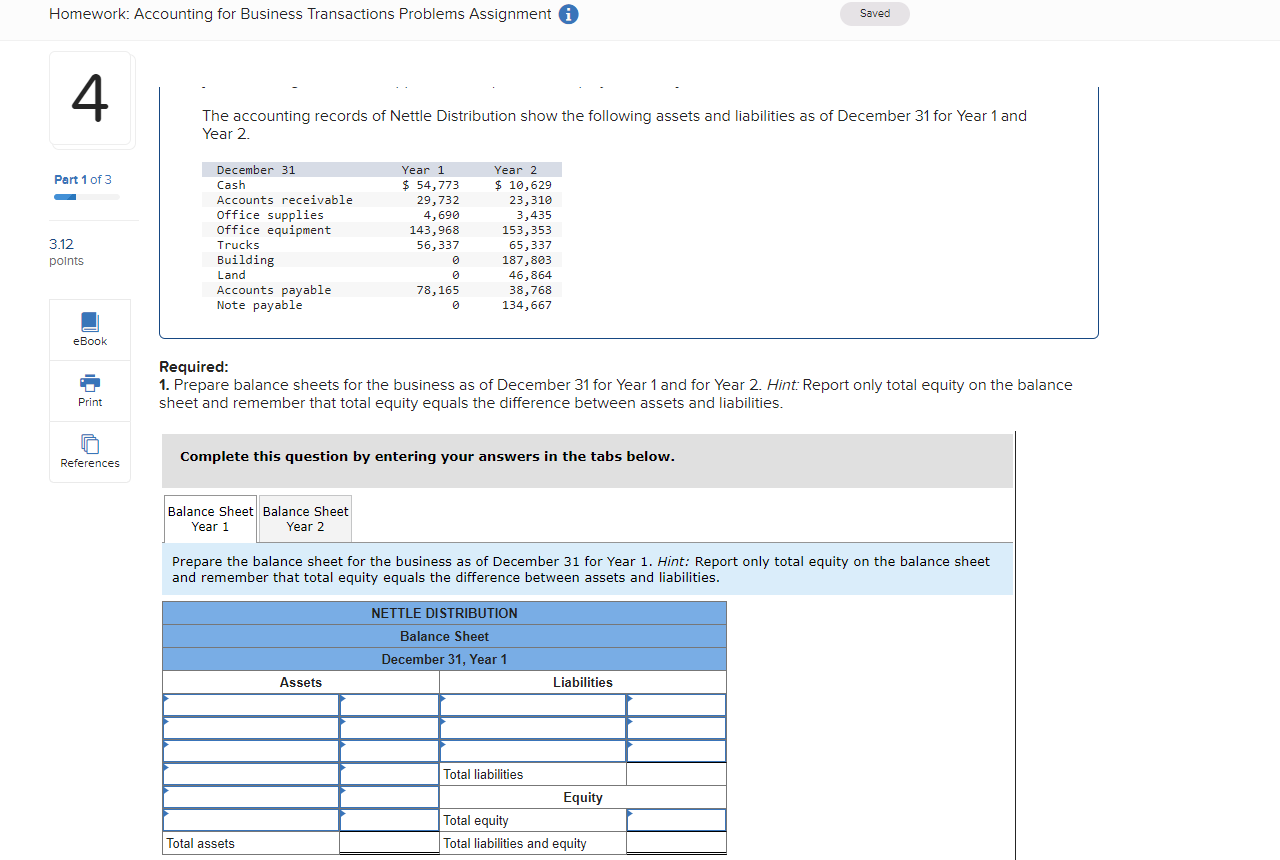Open the eBook resource
Image resolution: width=1280 pixels, height=860 pixels.
click(x=89, y=329)
